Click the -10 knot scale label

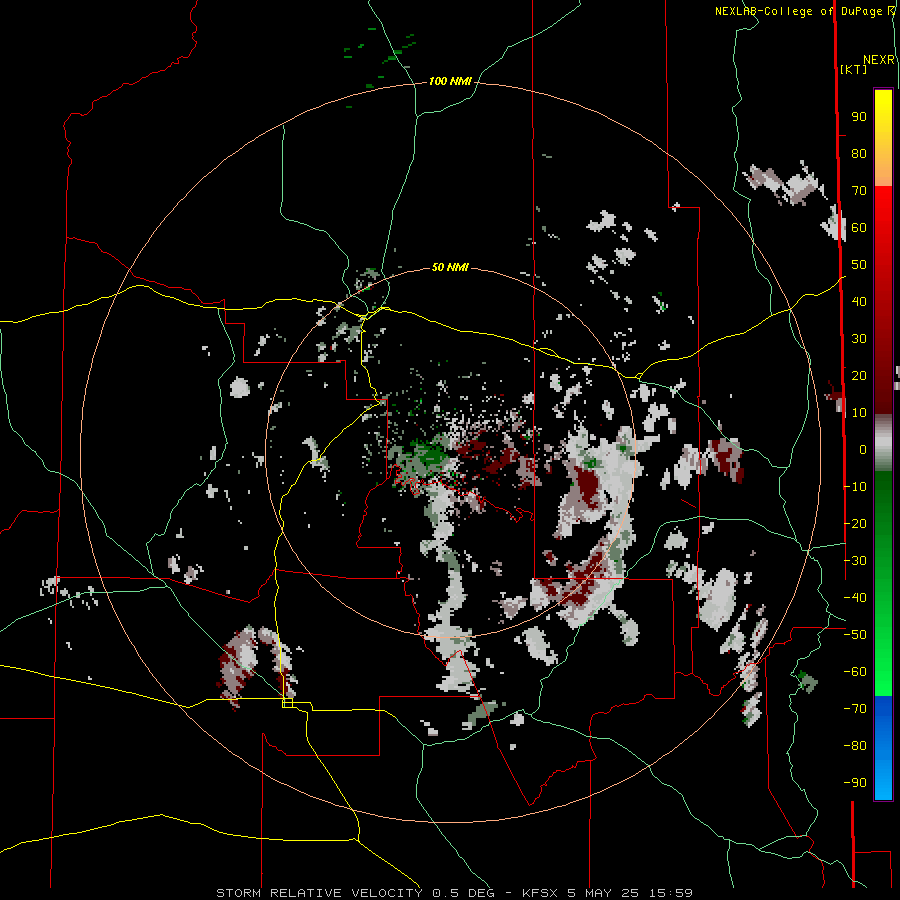coord(855,487)
